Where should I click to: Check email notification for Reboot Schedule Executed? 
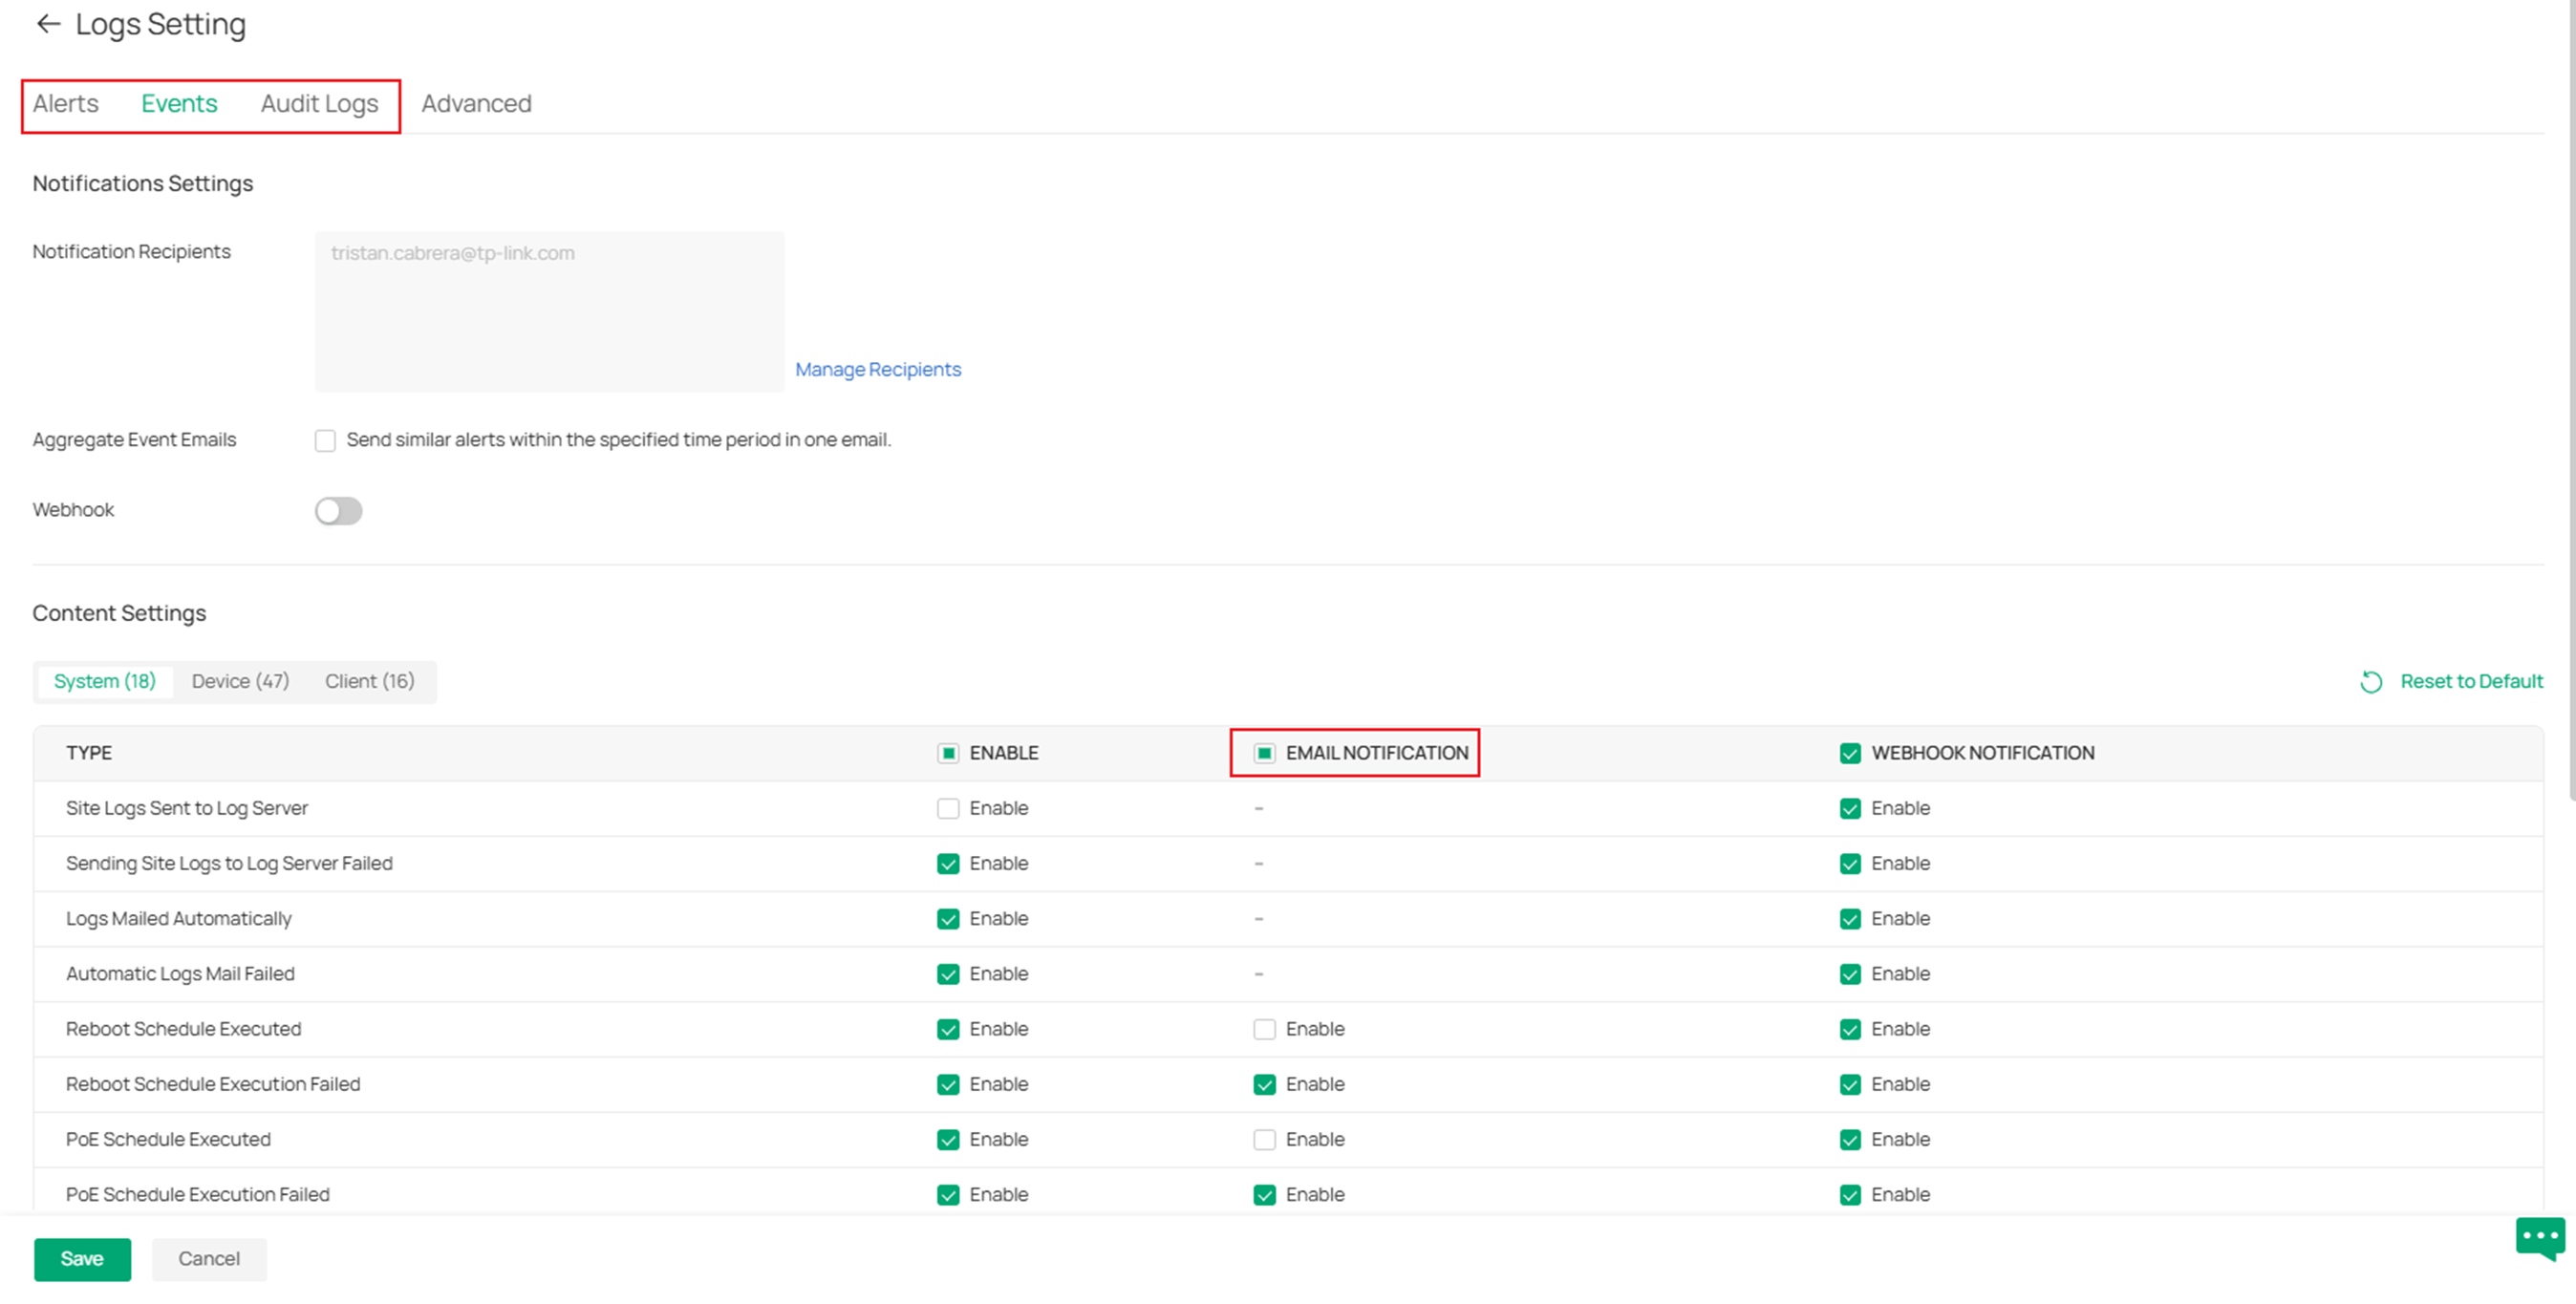(x=1264, y=1030)
